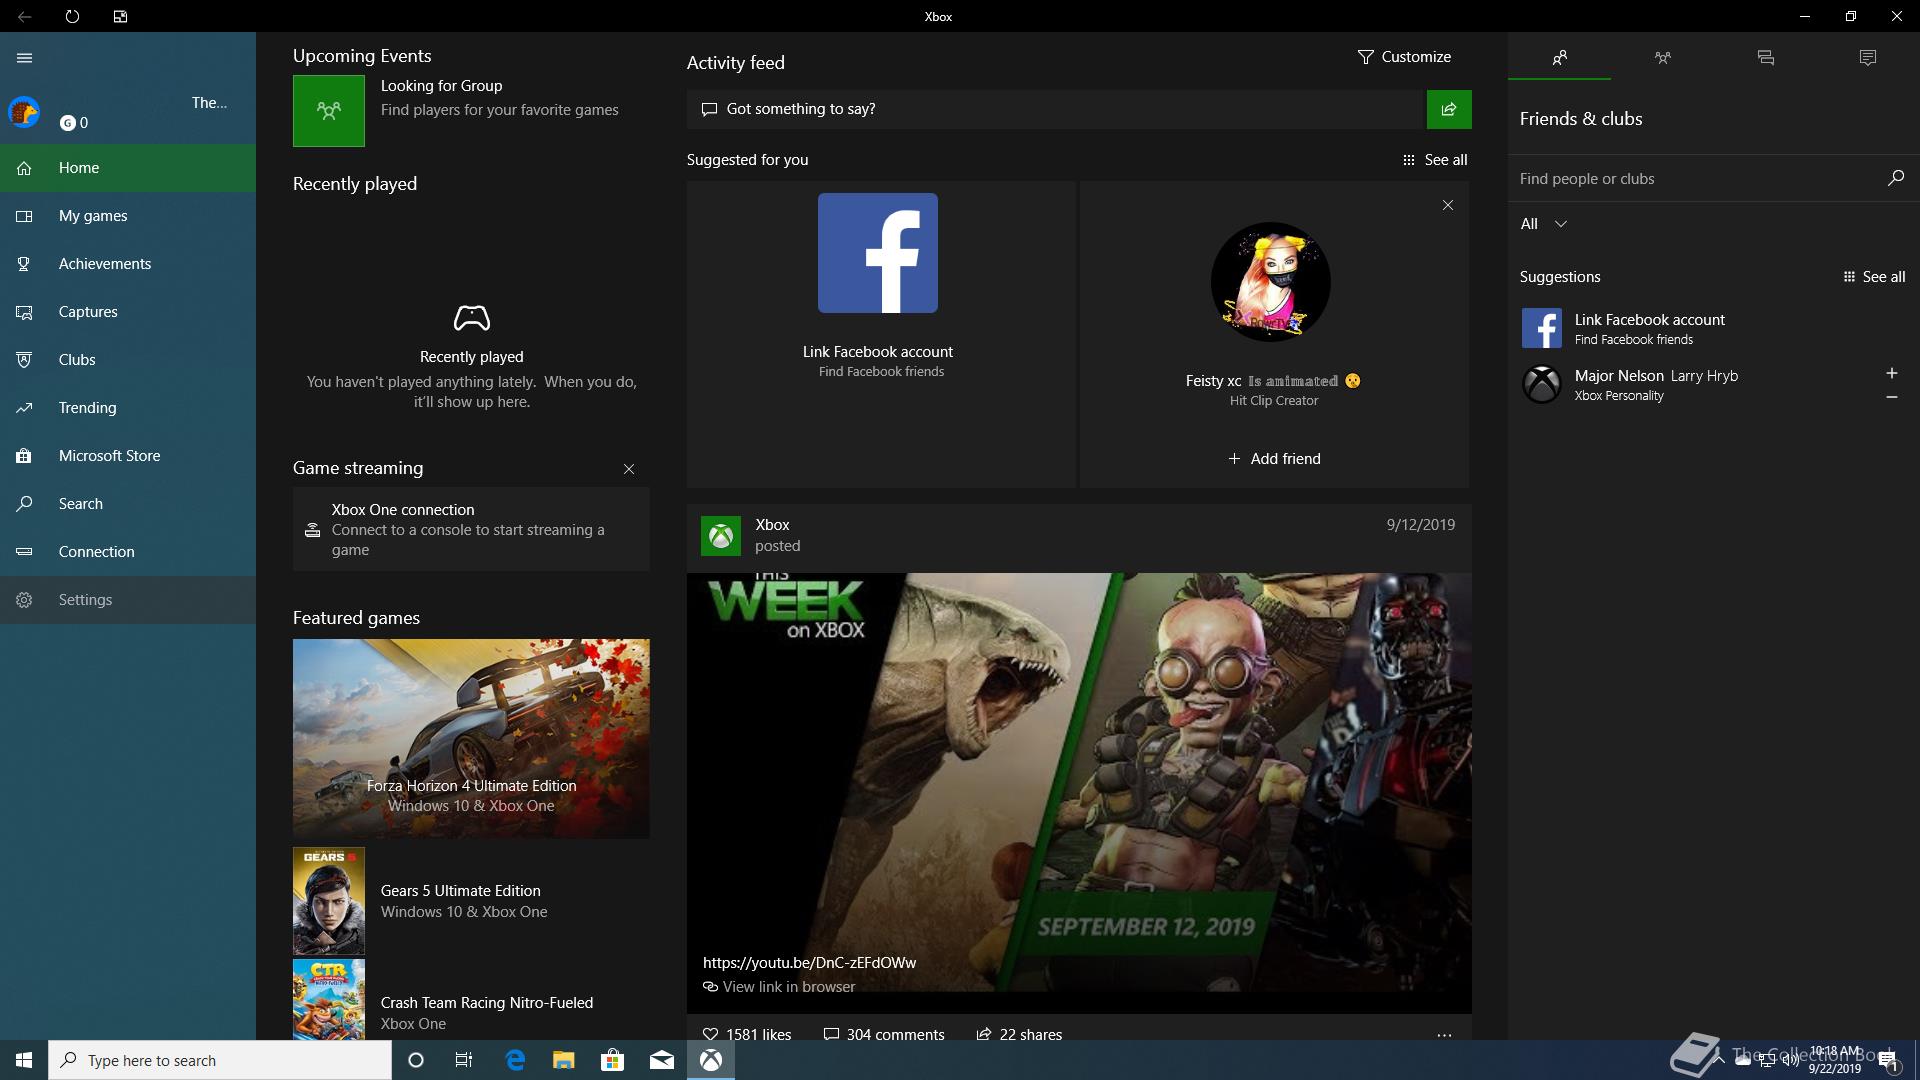Screen dimensions: 1920x1080
Task: Remove Major Nelson suggestion with minus
Action: (1891, 397)
